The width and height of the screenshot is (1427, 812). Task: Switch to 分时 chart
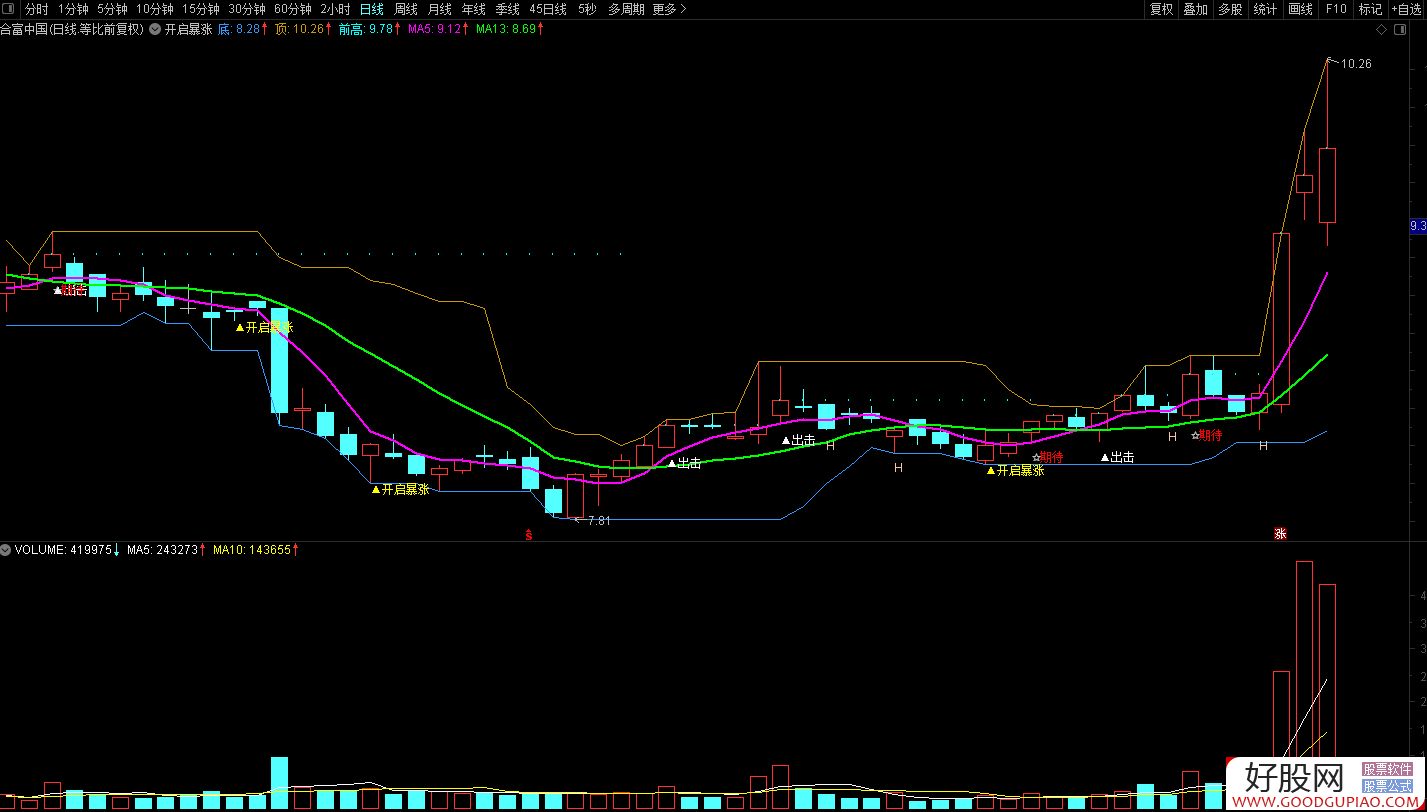[x=36, y=9]
